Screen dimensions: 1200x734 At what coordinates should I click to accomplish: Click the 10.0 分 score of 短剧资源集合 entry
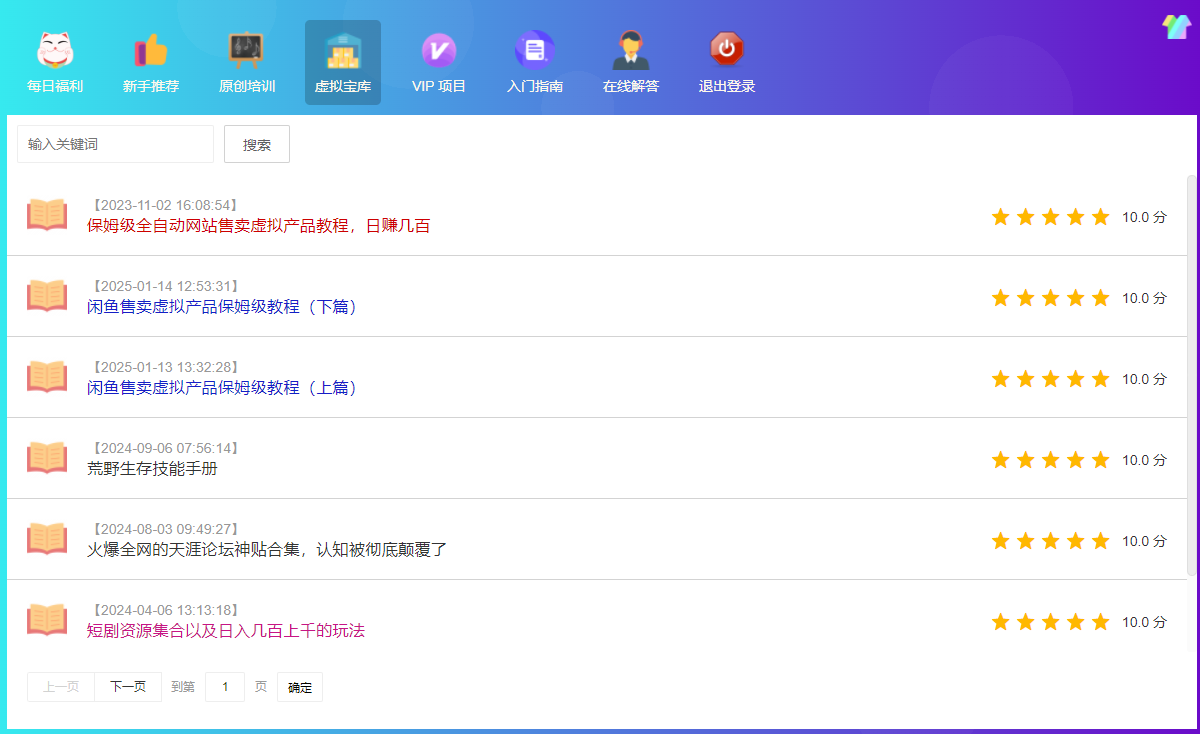click(1144, 622)
